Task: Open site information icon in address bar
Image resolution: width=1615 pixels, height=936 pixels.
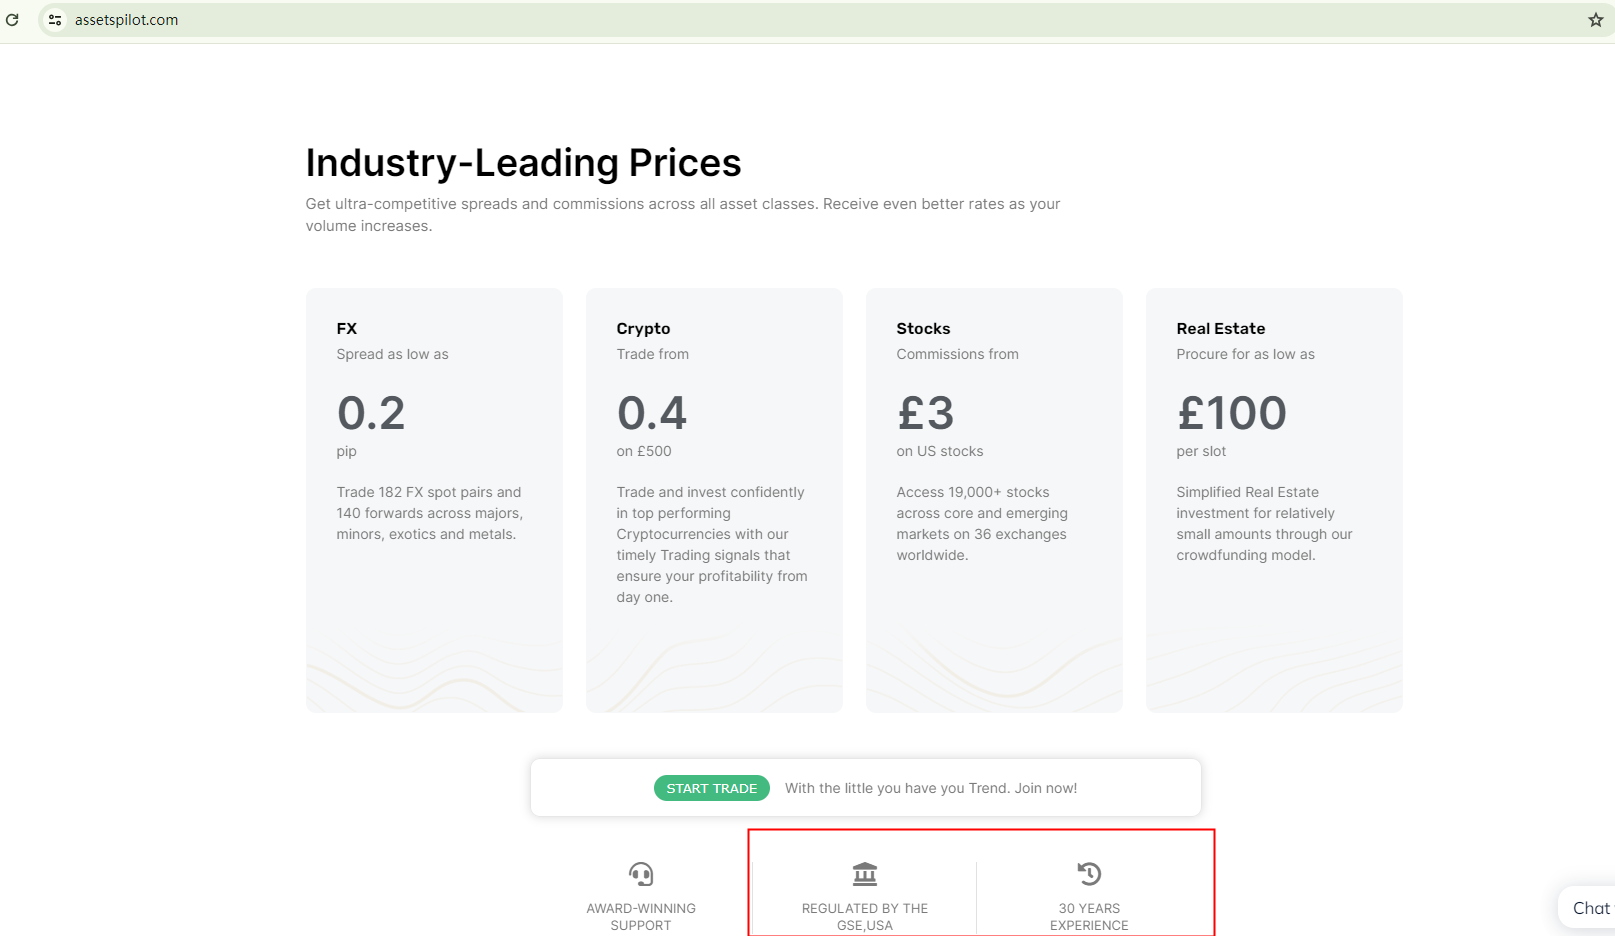Action: coord(55,20)
